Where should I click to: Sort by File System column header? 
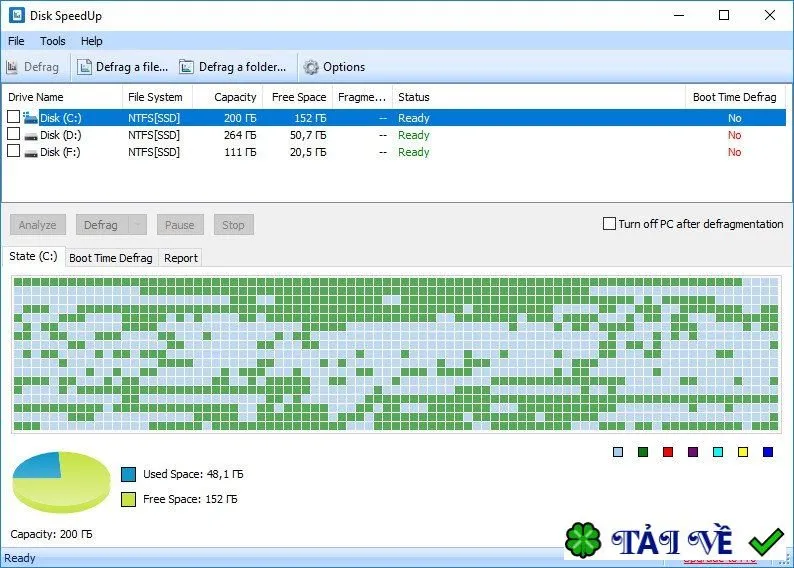tap(157, 97)
